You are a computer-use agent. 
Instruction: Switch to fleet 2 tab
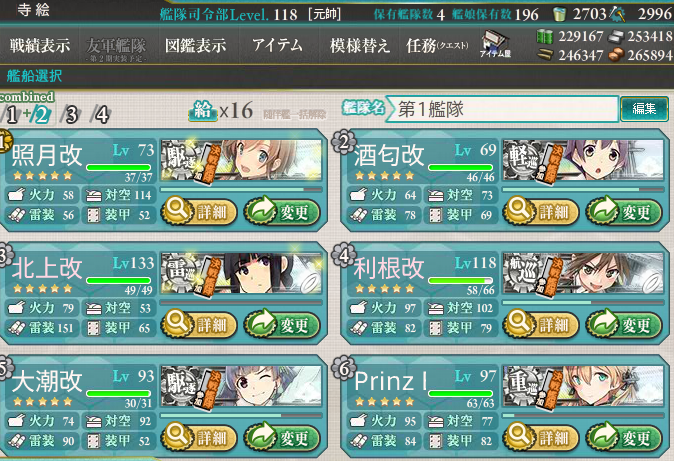[41, 114]
